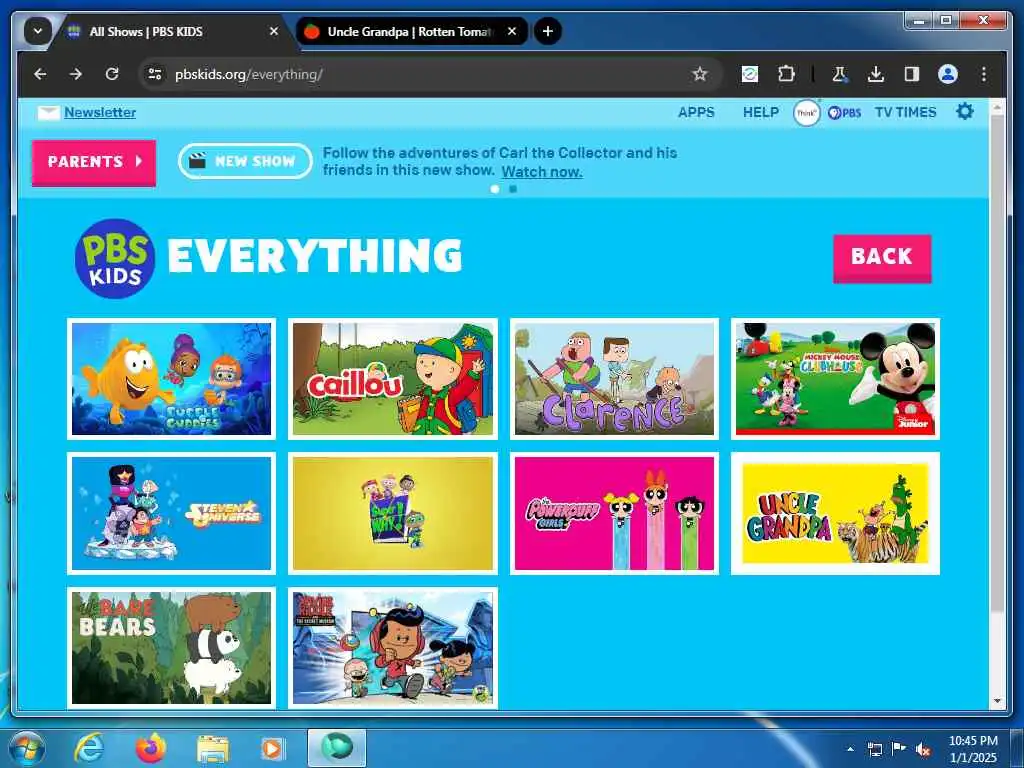Close the All Shows PBS KIDS tab
1024x768 pixels.
[274, 31]
